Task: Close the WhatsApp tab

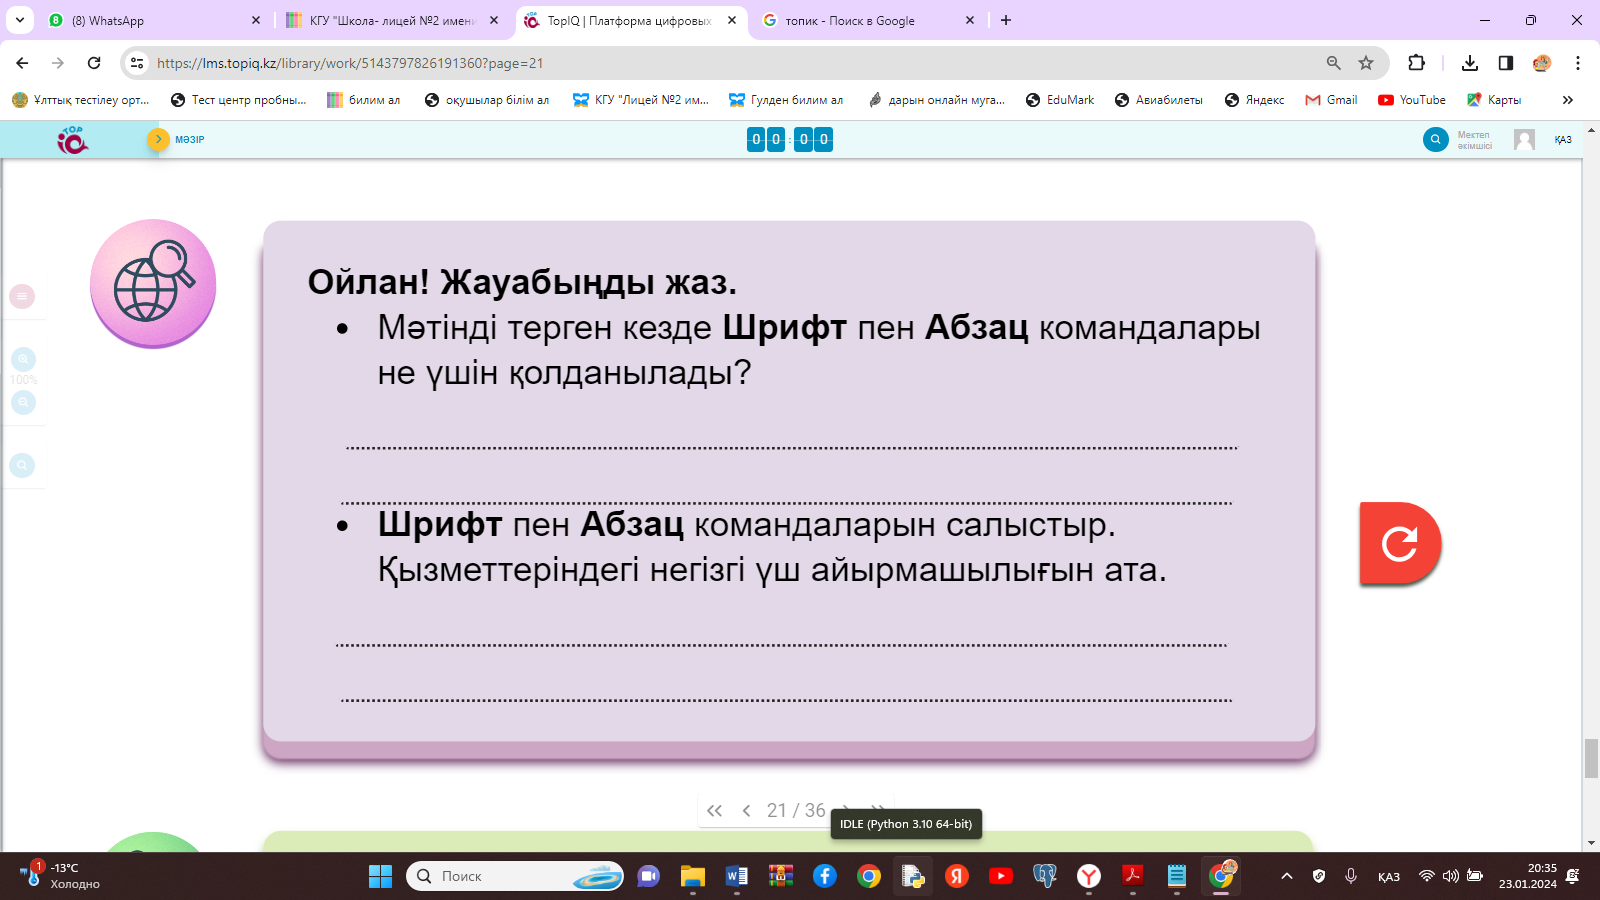Action: click(x=256, y=20)
